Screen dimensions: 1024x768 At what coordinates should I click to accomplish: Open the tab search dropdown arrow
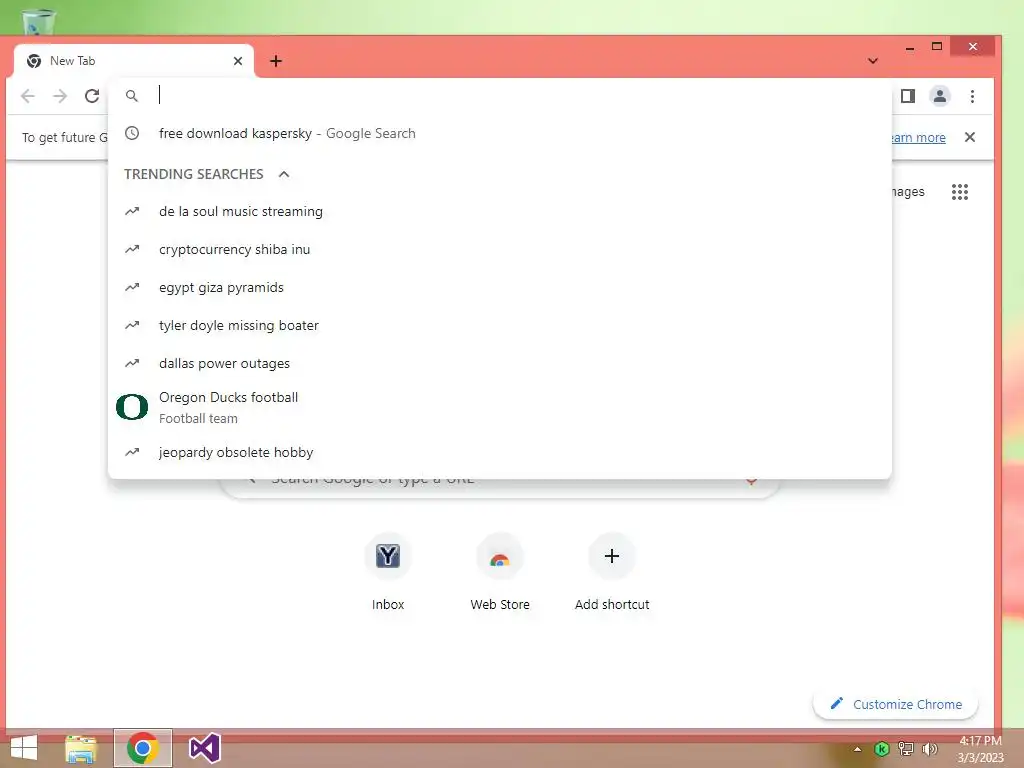[x=873, y=61]
